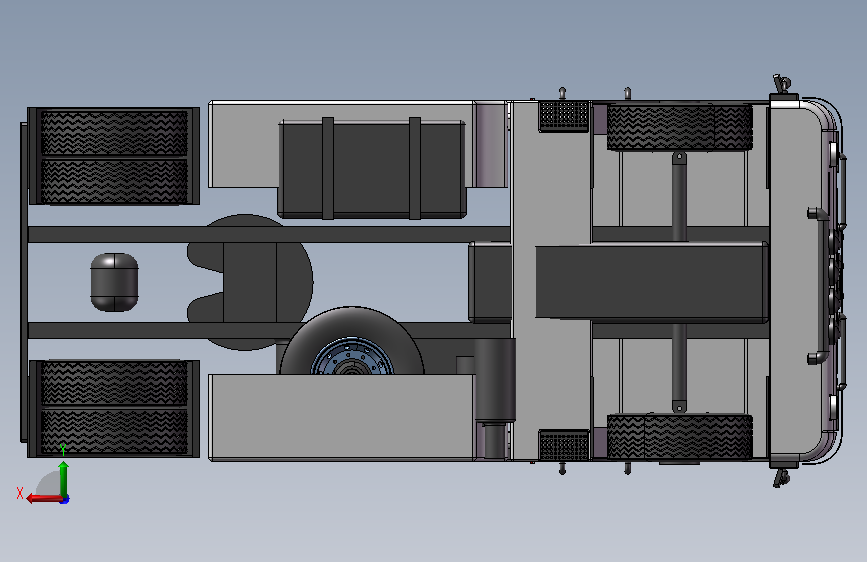Select the dark fuel tank with two straps
The width and height of the screenshot is (867, 562).
click(x=372, y=168)
